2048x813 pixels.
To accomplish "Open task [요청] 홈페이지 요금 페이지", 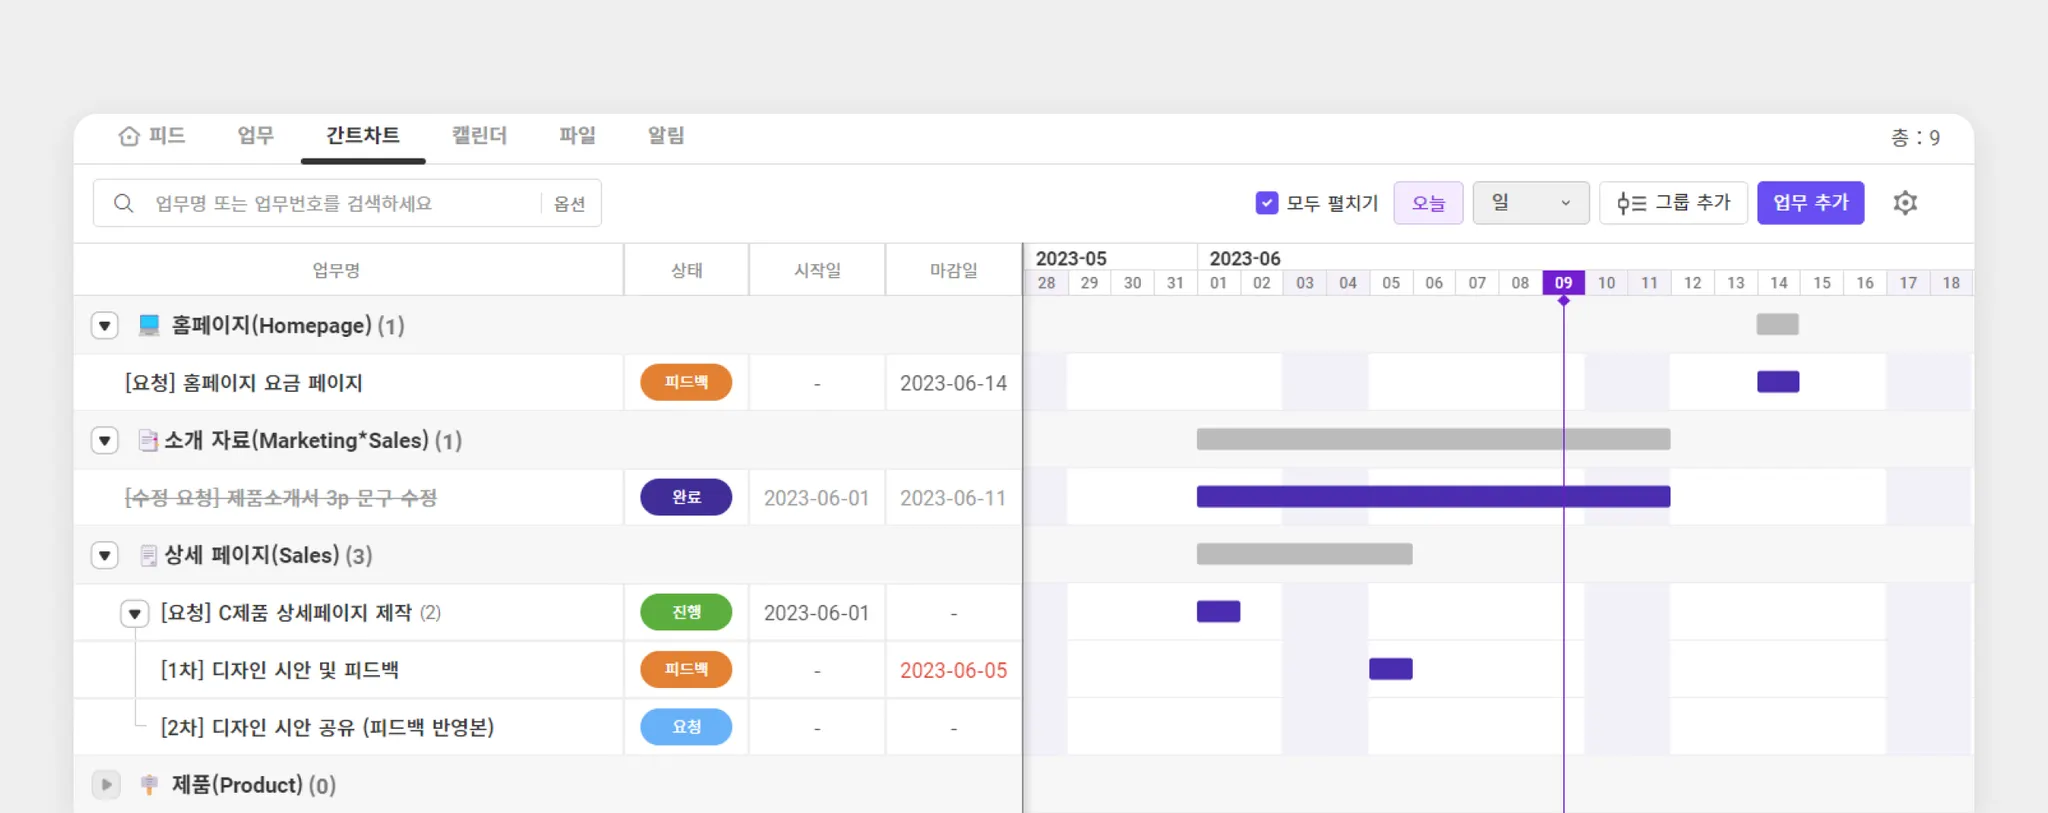I will (243, 383).
